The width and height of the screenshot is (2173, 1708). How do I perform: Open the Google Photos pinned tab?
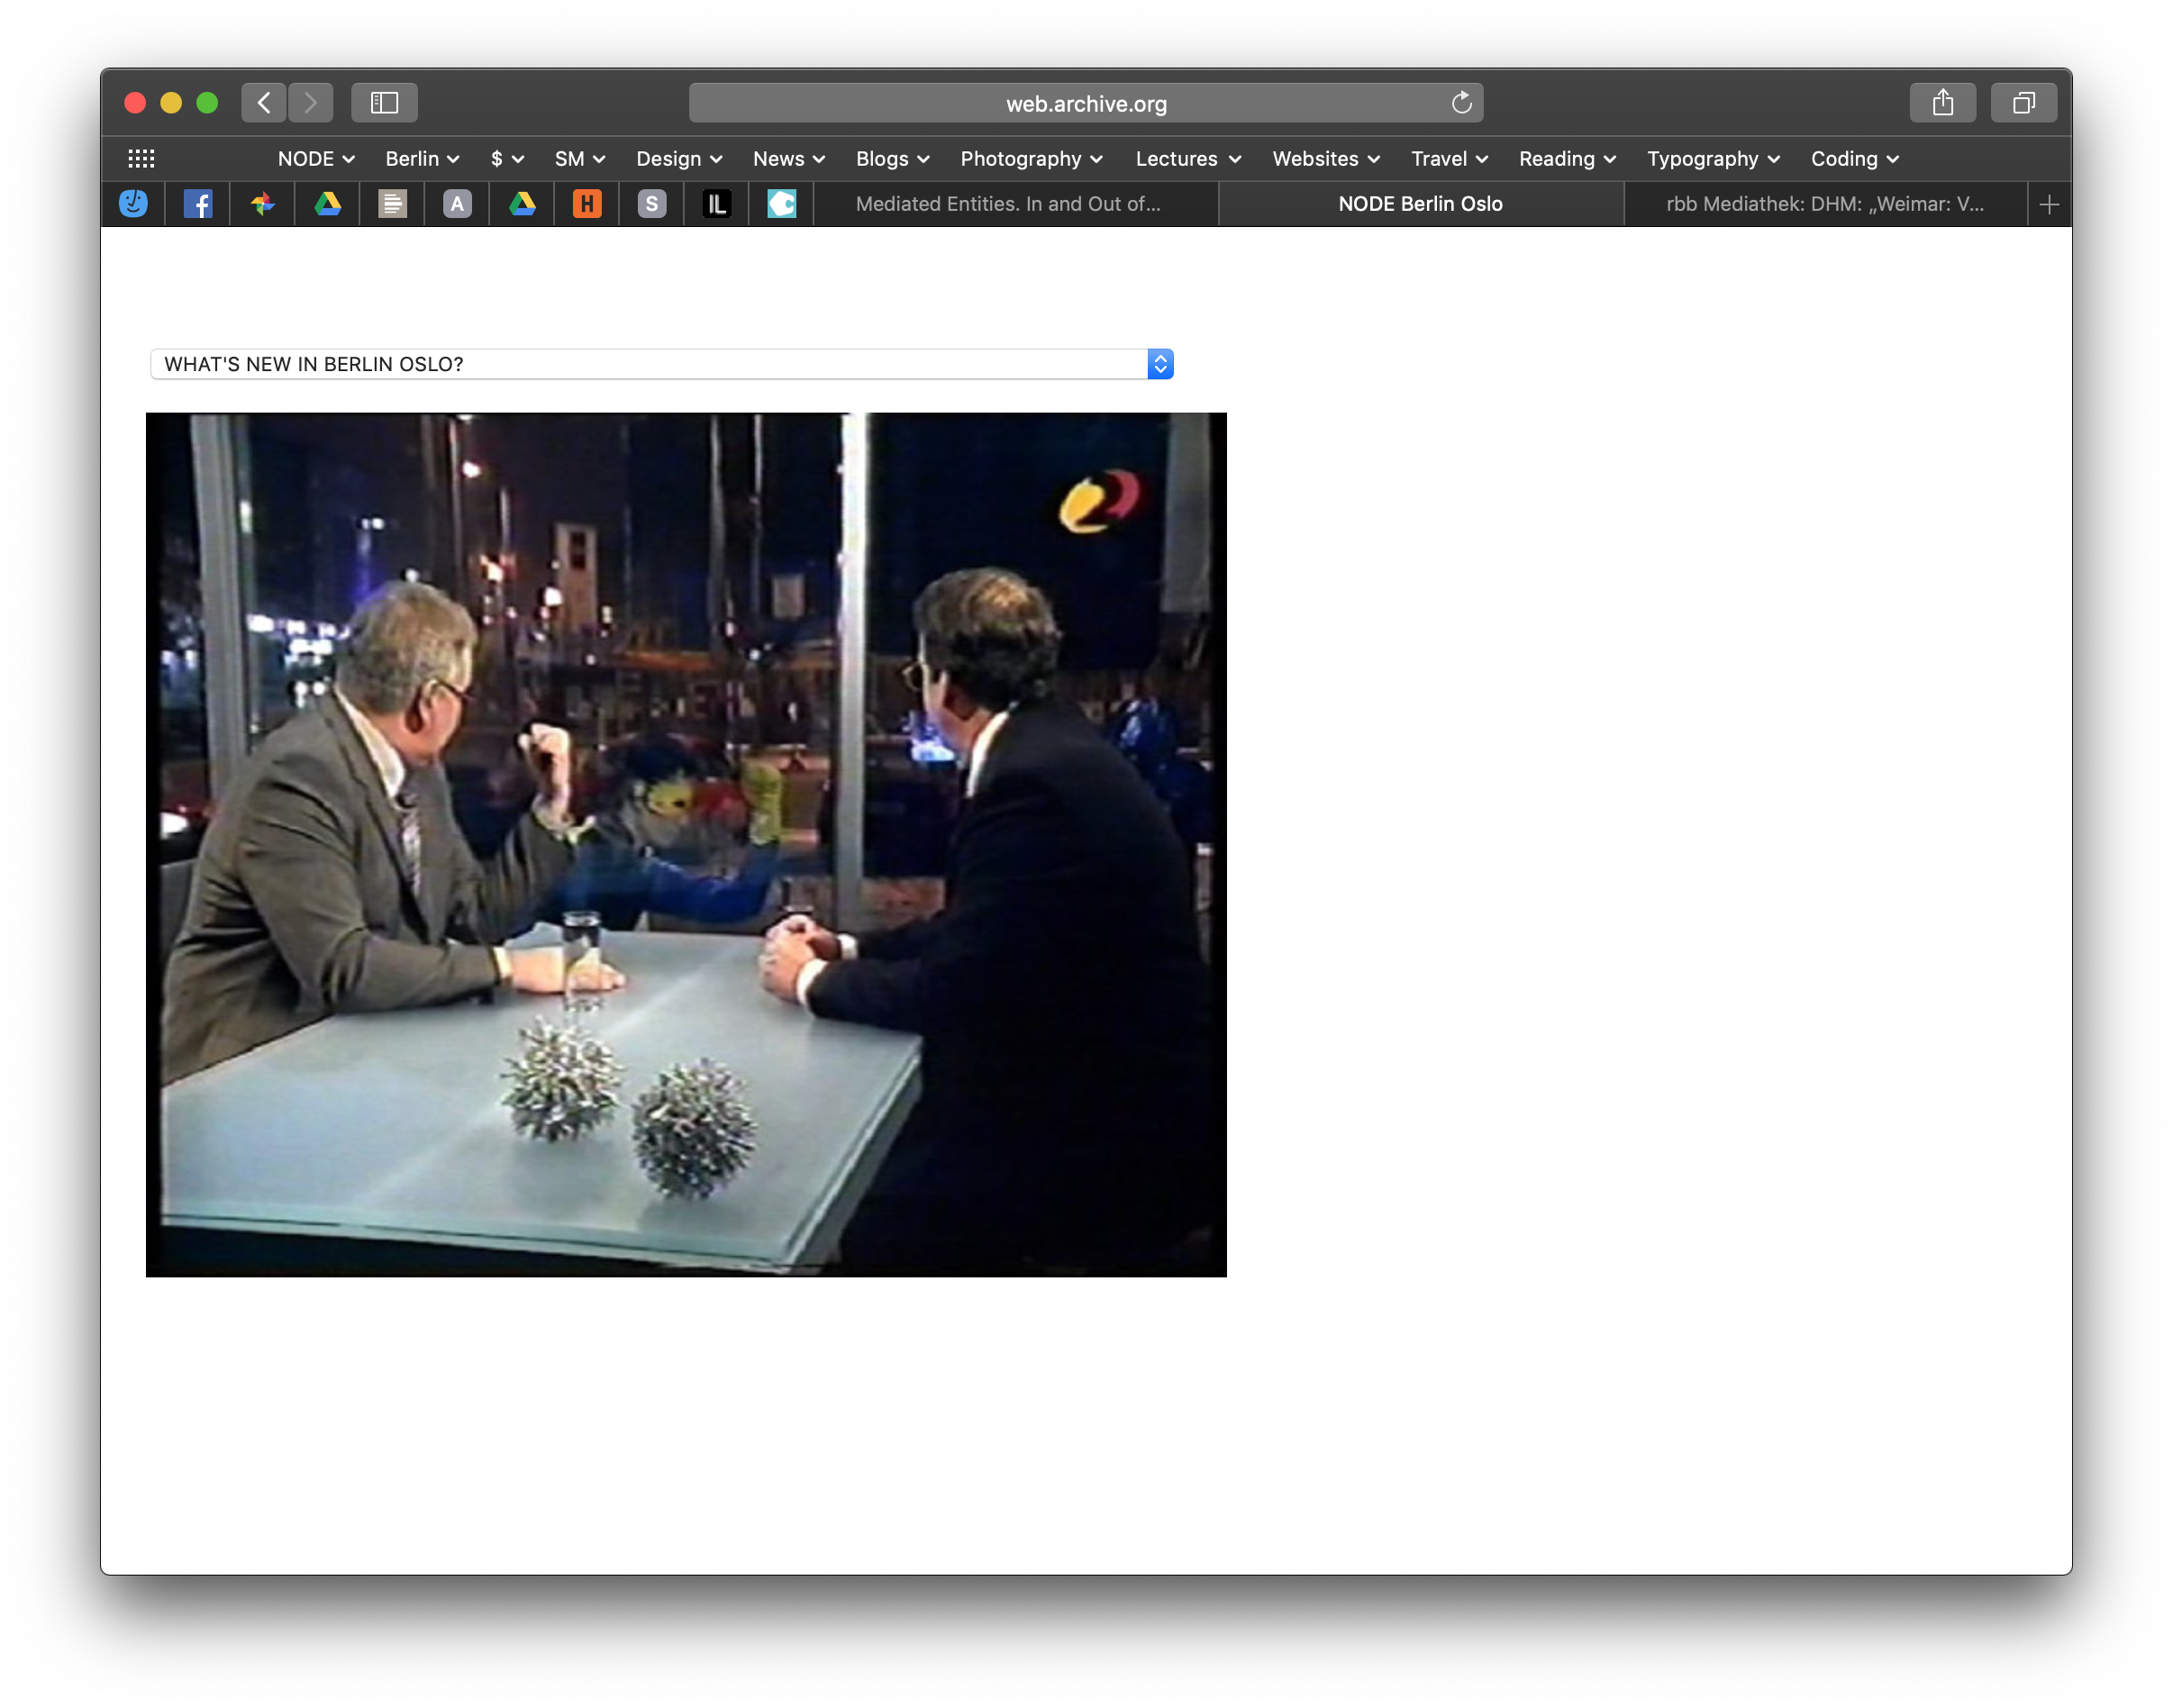(x=263, y=204)
